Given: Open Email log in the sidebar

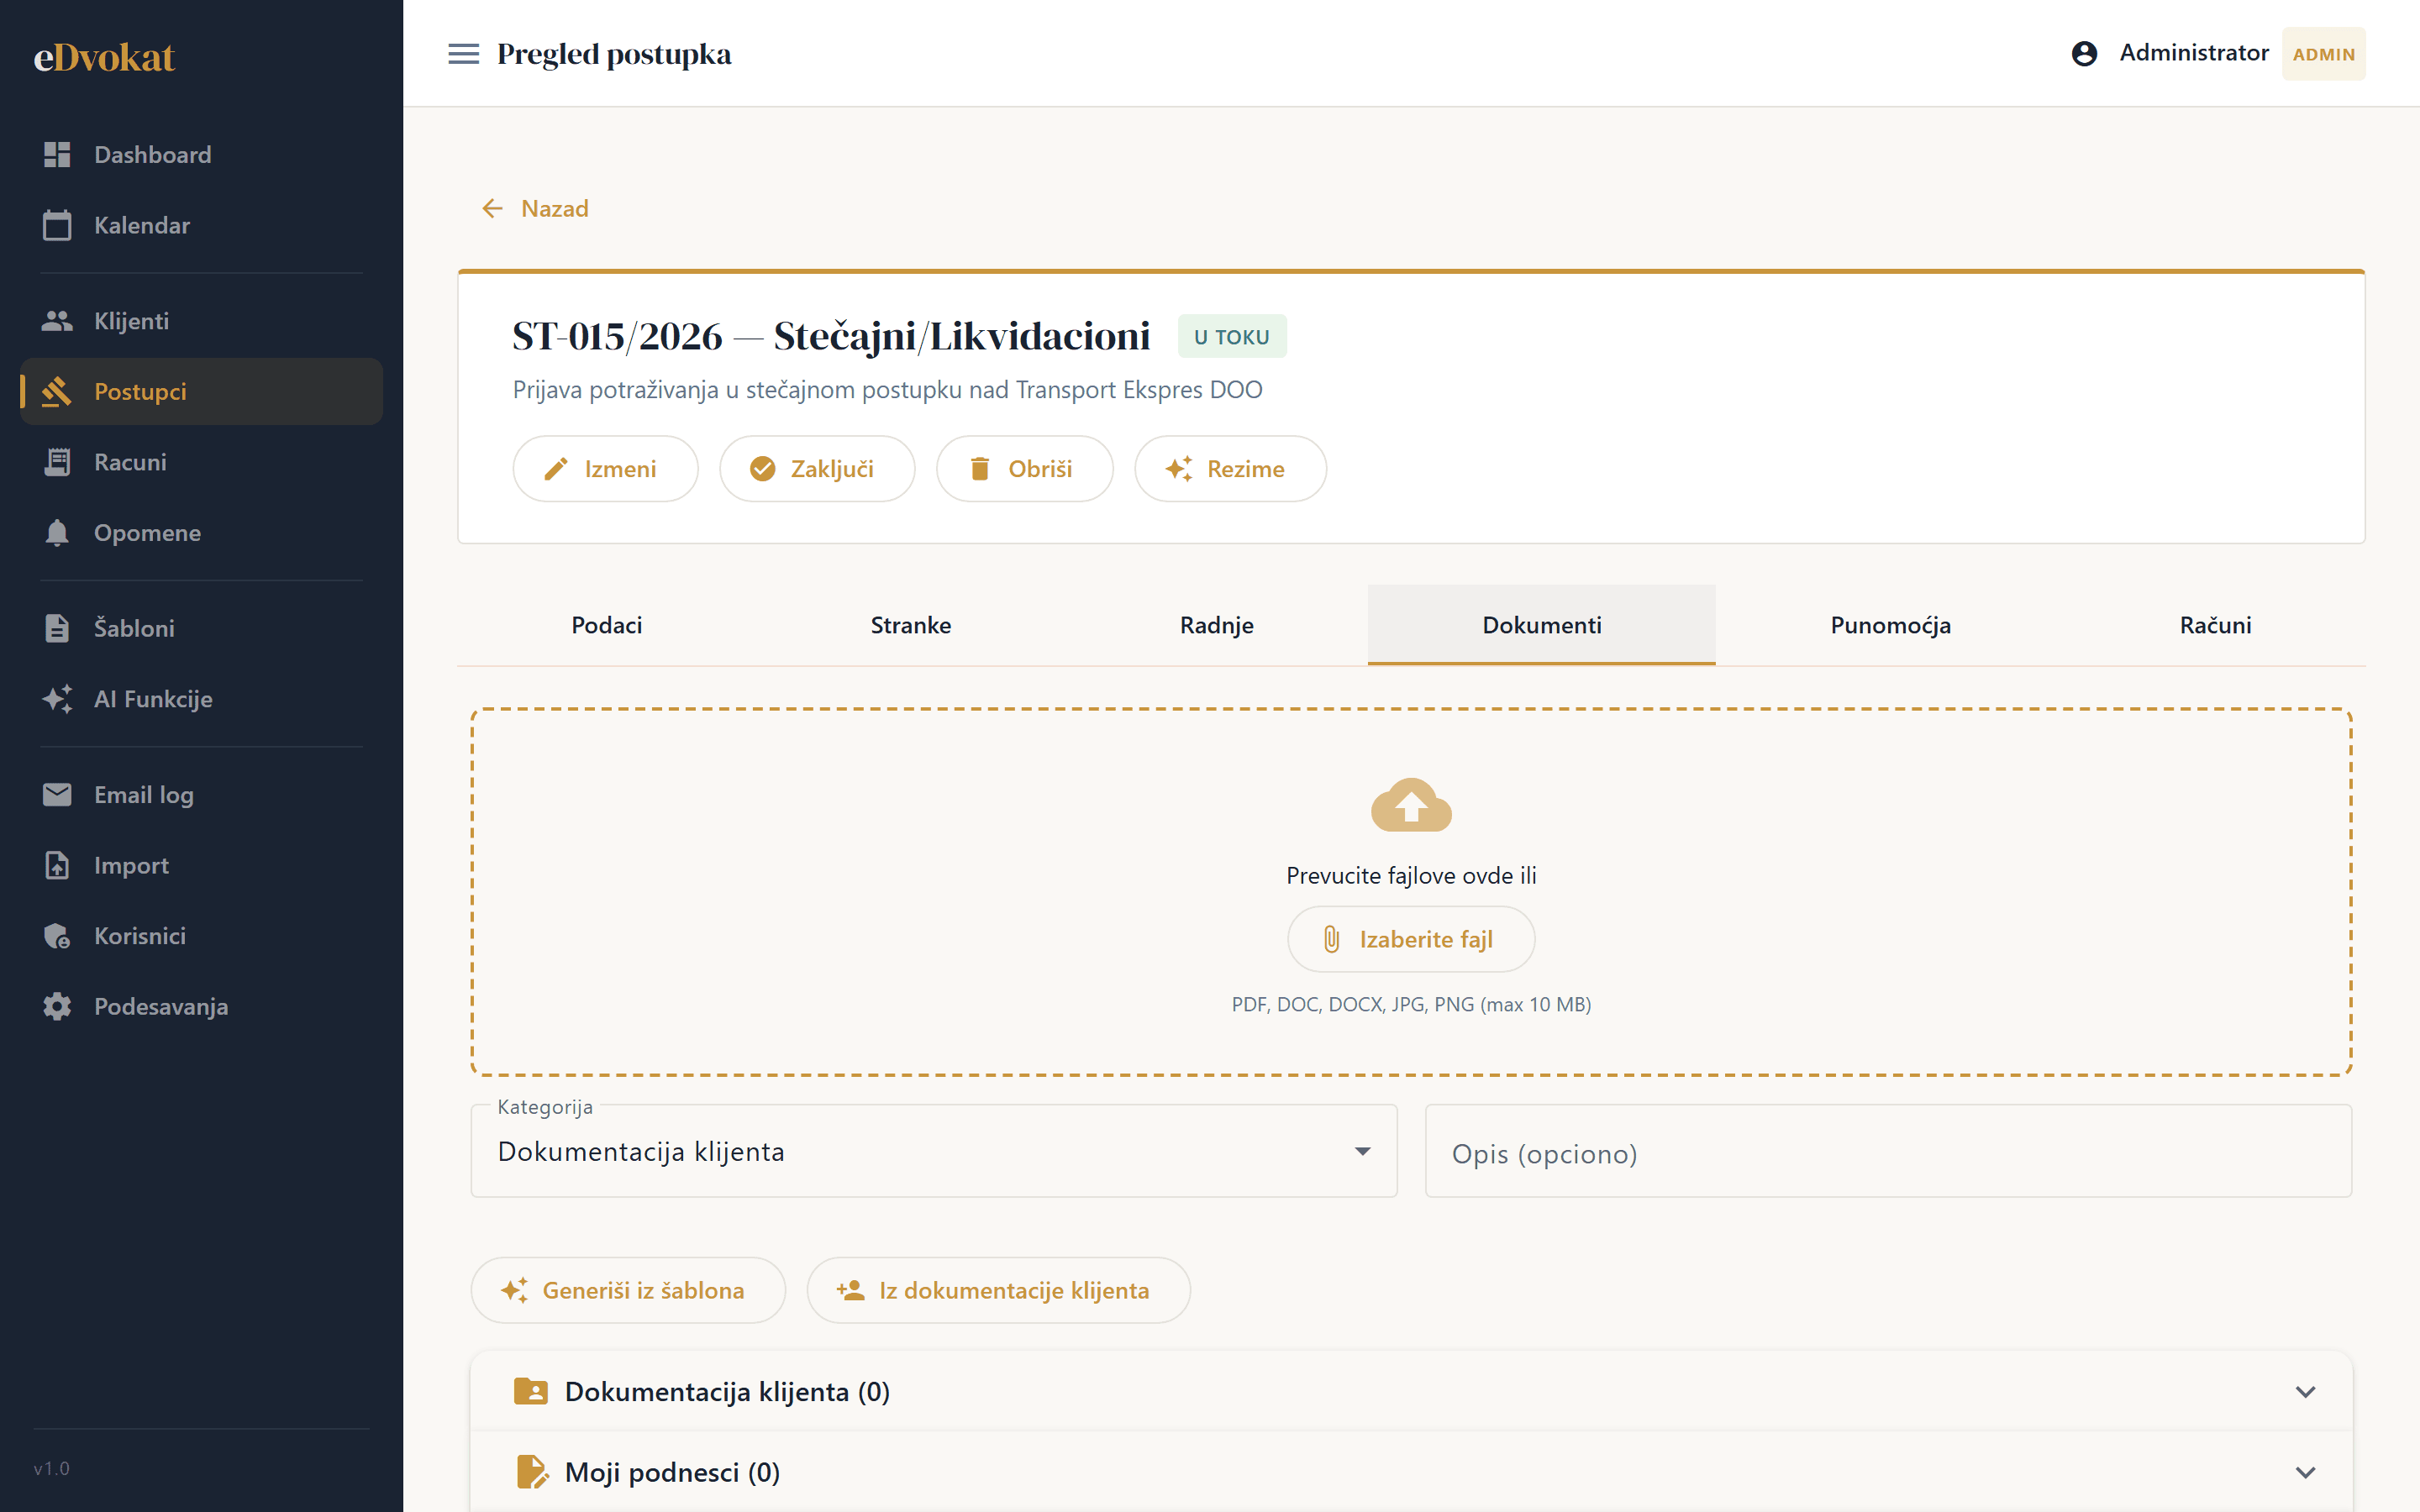Looking at the screenshot, I should (x=201, y=794).
